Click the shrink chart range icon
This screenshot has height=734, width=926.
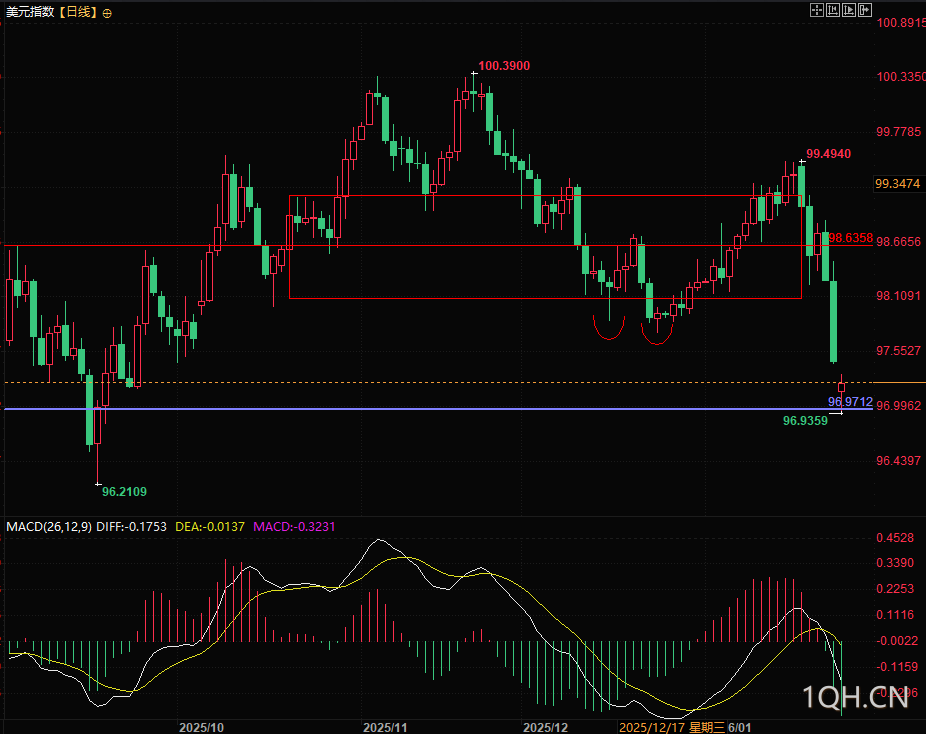pos(833,9)
